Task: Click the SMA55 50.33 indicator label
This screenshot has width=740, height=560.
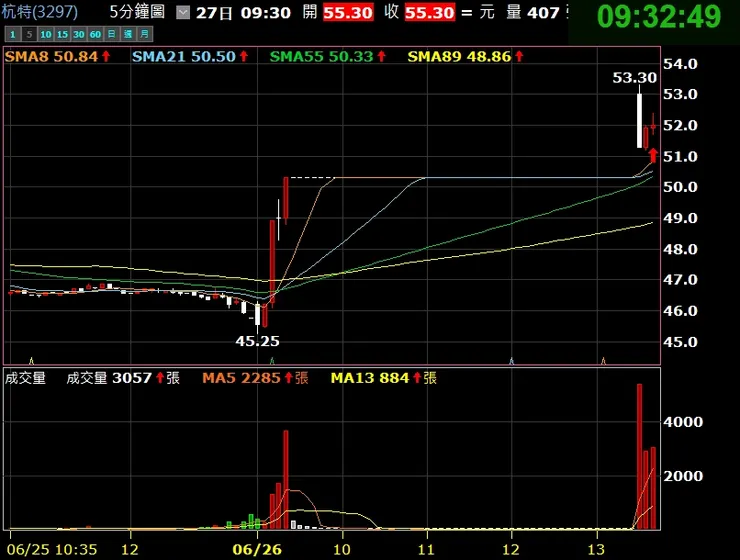Action: [x=328, y=57]
